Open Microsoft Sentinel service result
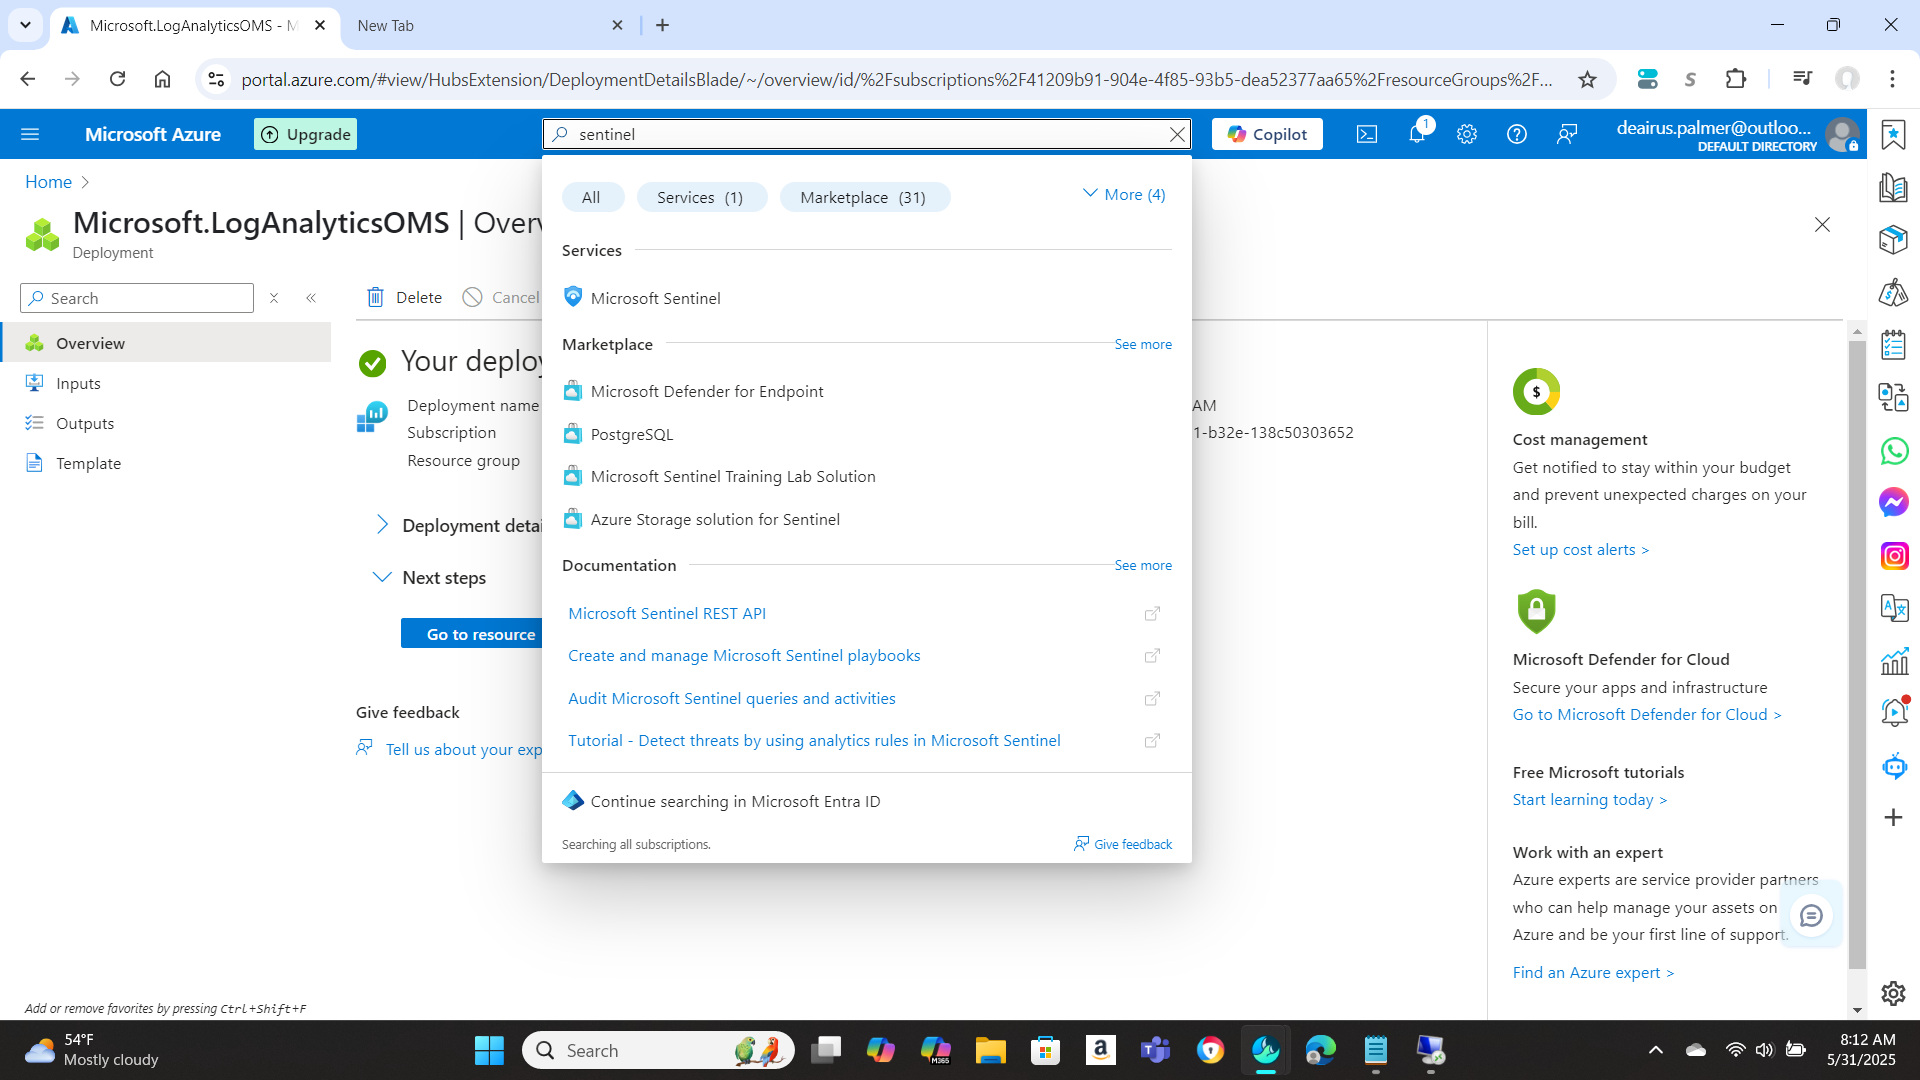Screen dimensions: 1920x1080 [x=655, y=298]
